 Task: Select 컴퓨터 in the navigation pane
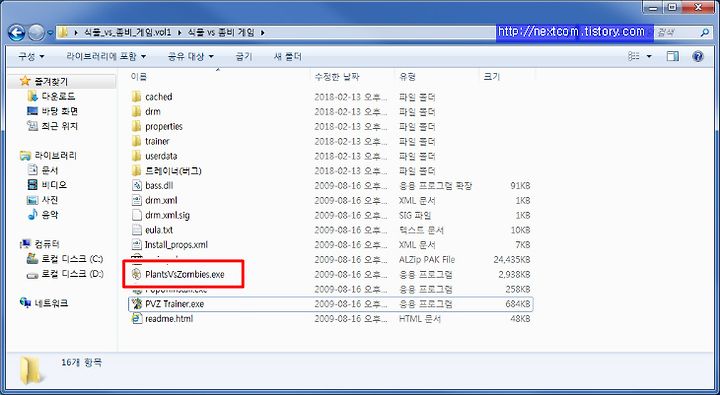[x=47, y=244]
